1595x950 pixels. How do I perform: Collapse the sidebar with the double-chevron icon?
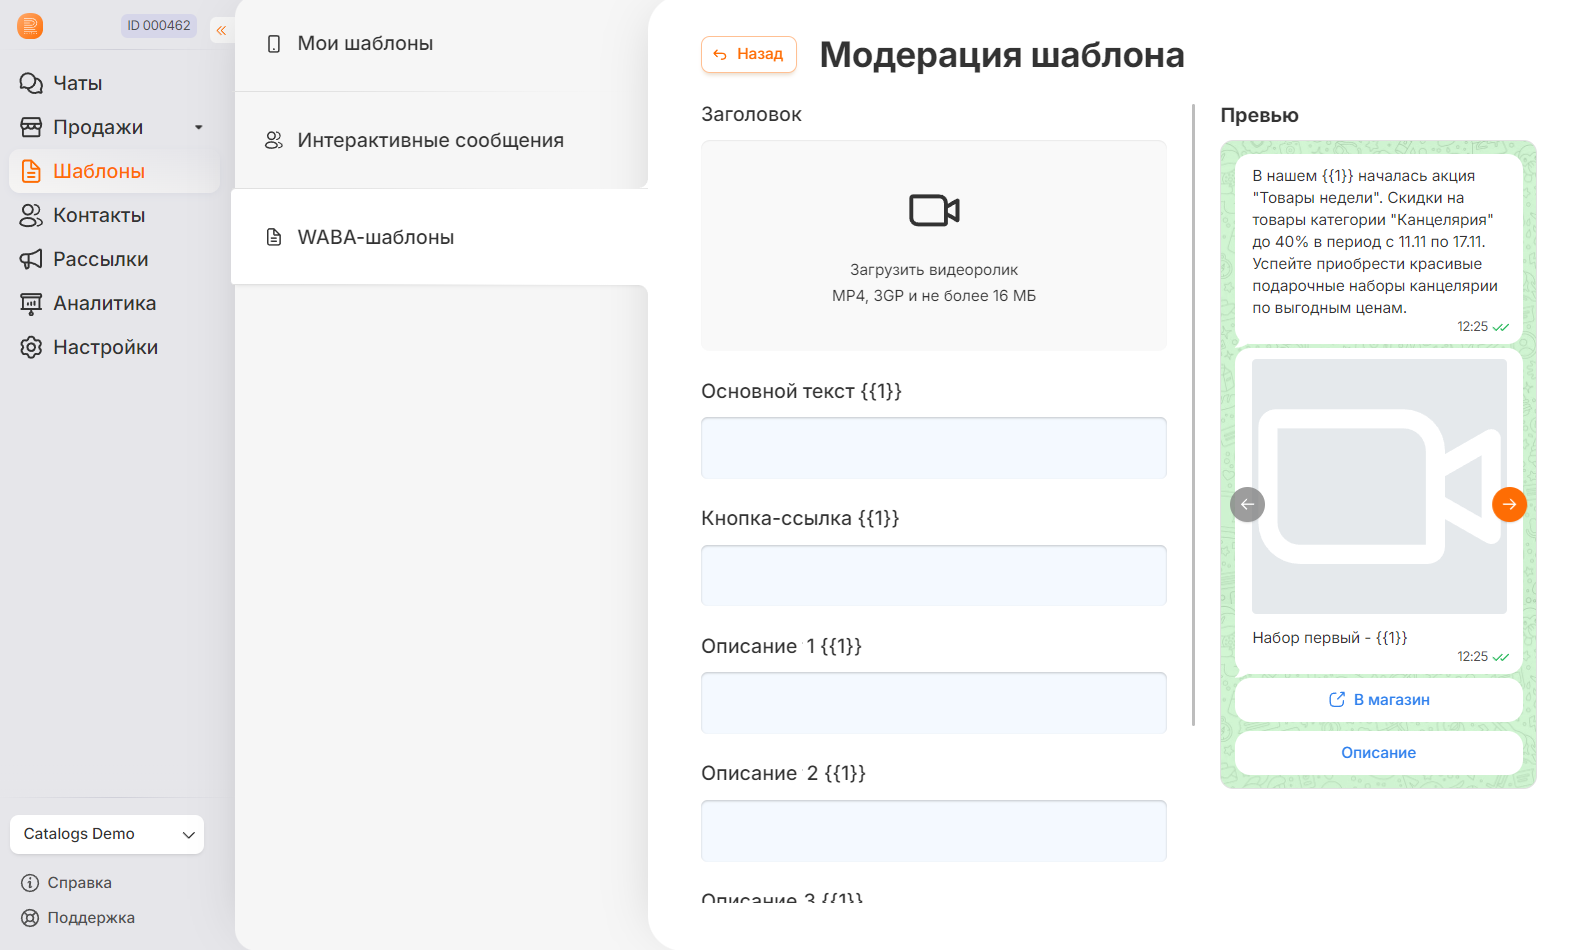221,30
